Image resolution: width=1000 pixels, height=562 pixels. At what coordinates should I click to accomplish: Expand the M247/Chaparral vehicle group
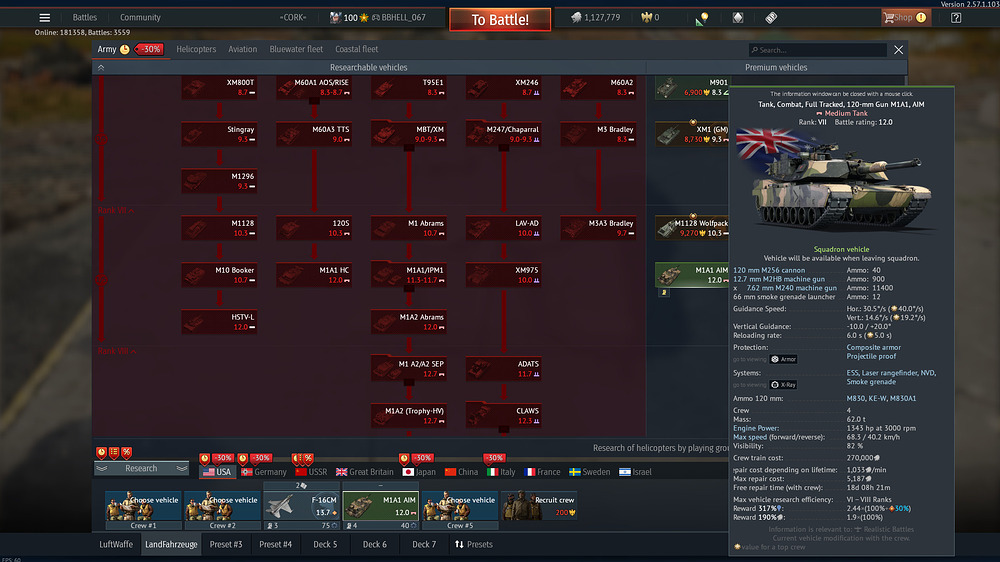(x=503, y=135)
